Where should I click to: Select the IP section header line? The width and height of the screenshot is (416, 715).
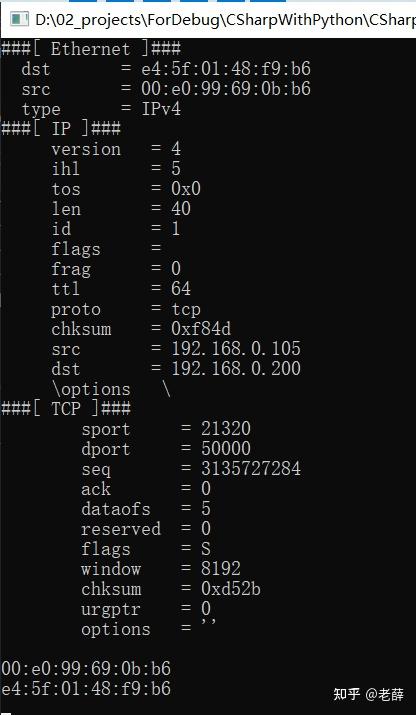point(61,129)
